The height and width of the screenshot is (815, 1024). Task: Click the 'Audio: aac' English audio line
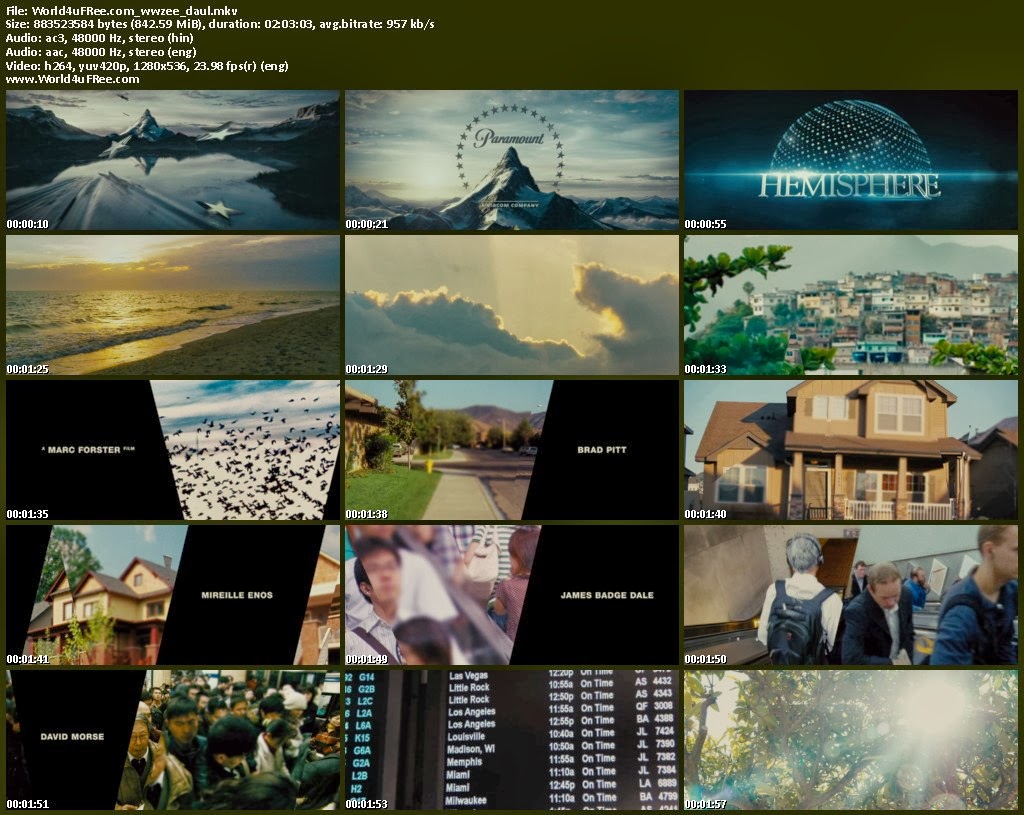[x=101, y=52]
